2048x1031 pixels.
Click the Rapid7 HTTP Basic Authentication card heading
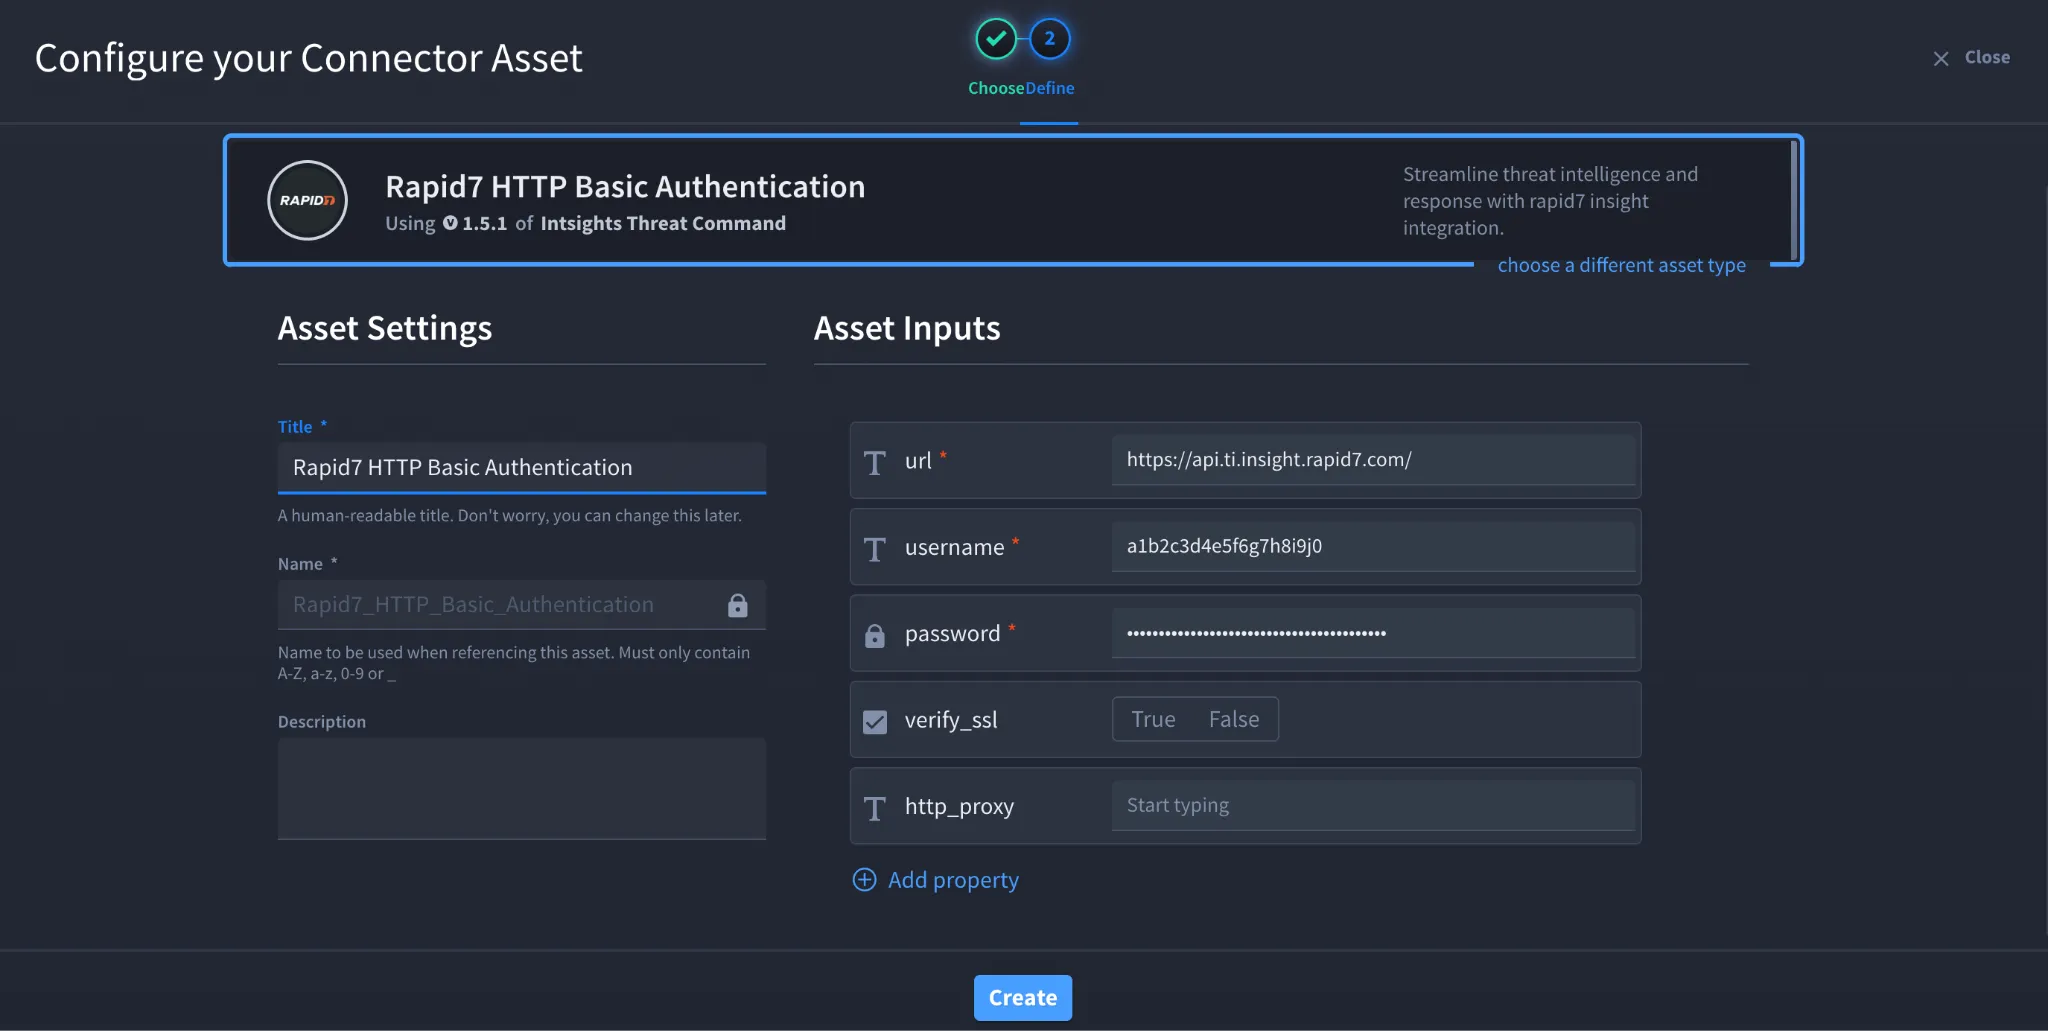(625, 187)
